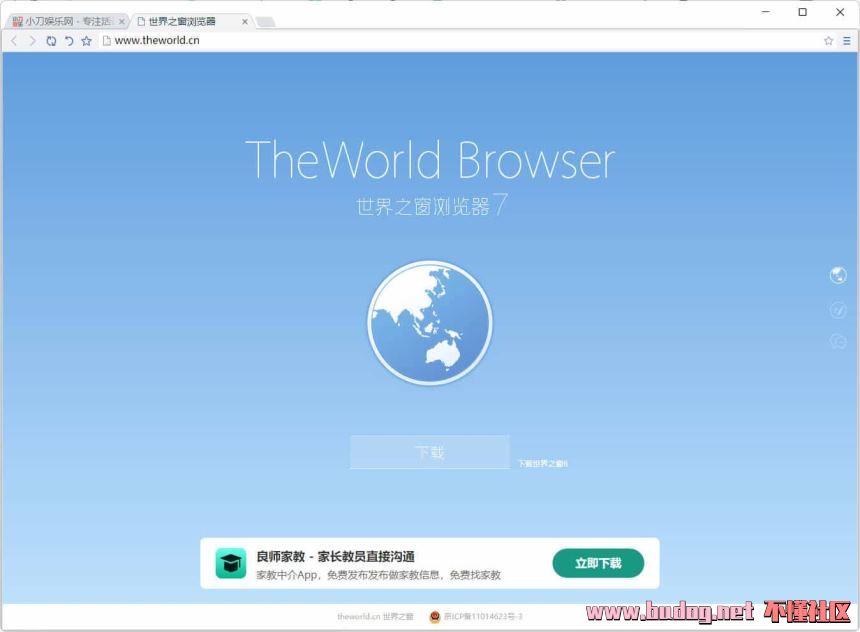Click the www.theworld.cn address field

point(461,41)
